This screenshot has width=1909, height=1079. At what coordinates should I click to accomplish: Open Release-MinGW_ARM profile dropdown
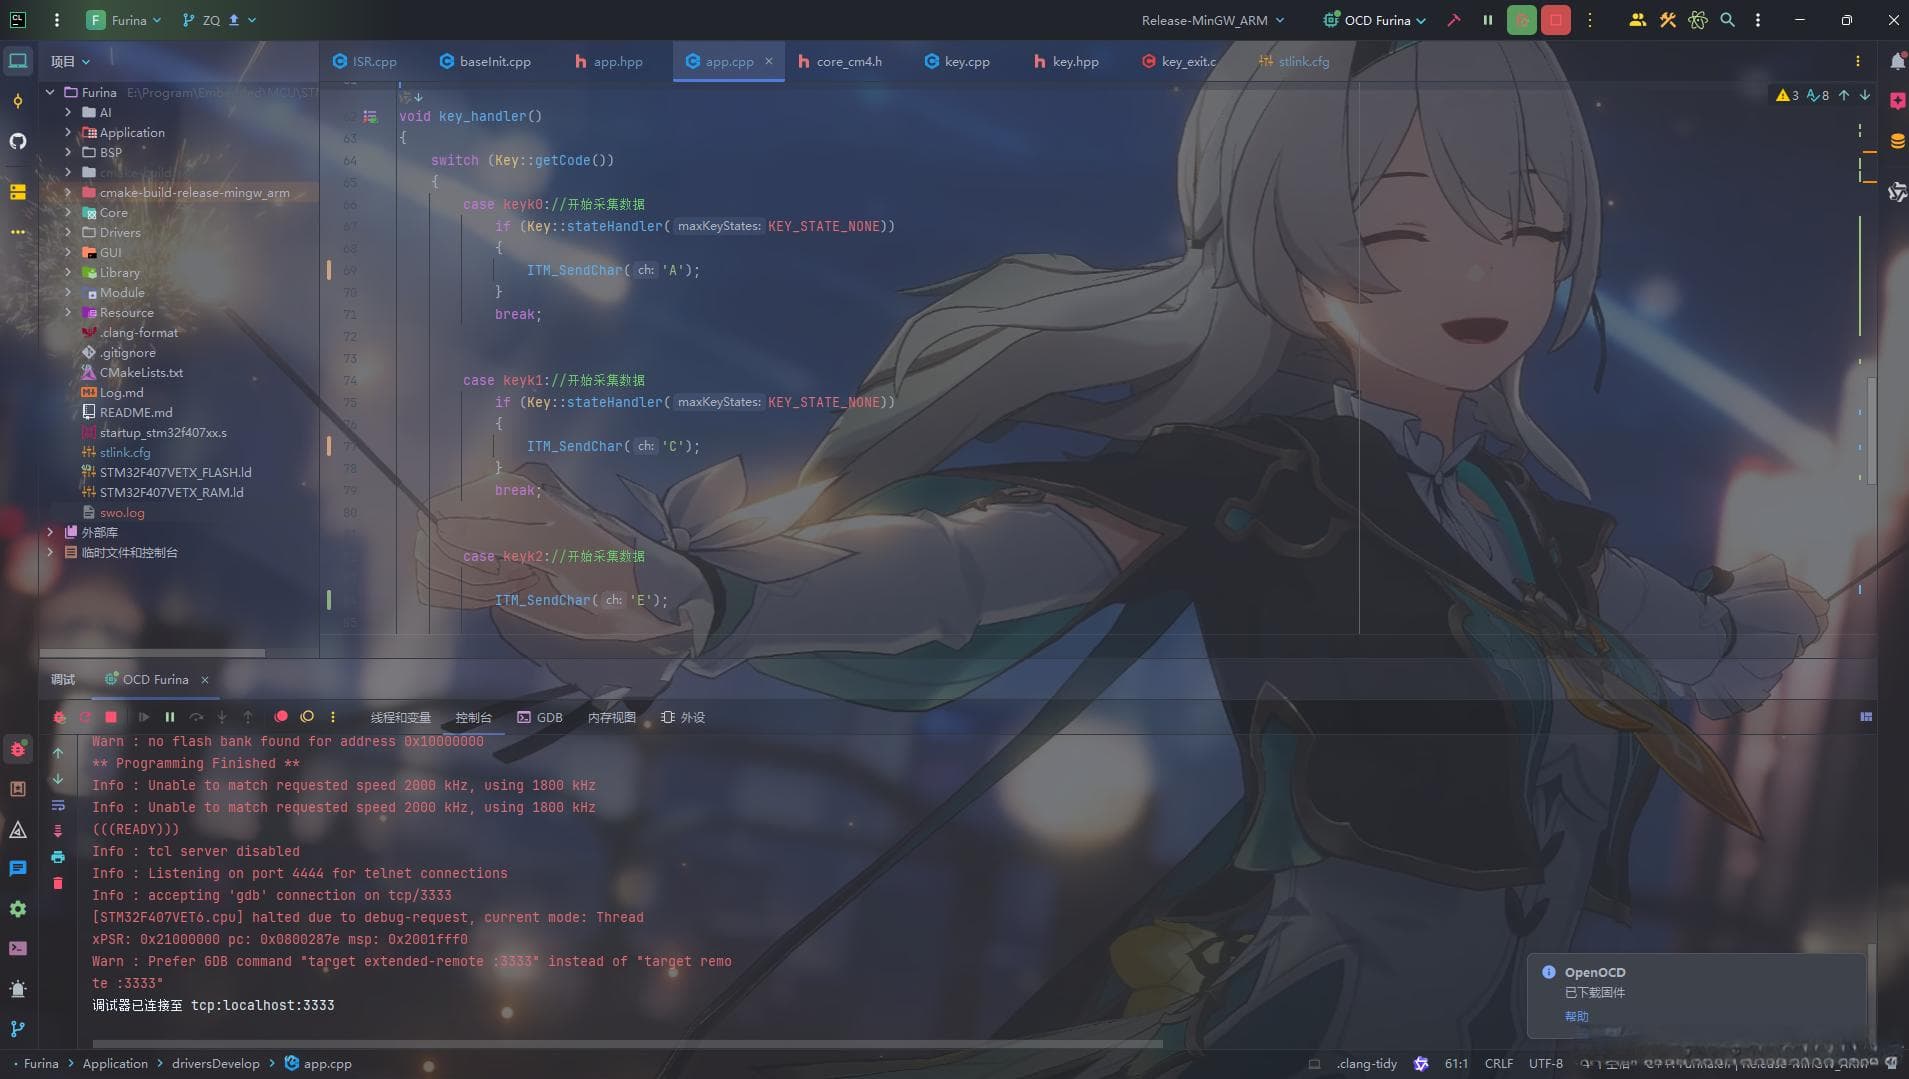click(1212, 20)
